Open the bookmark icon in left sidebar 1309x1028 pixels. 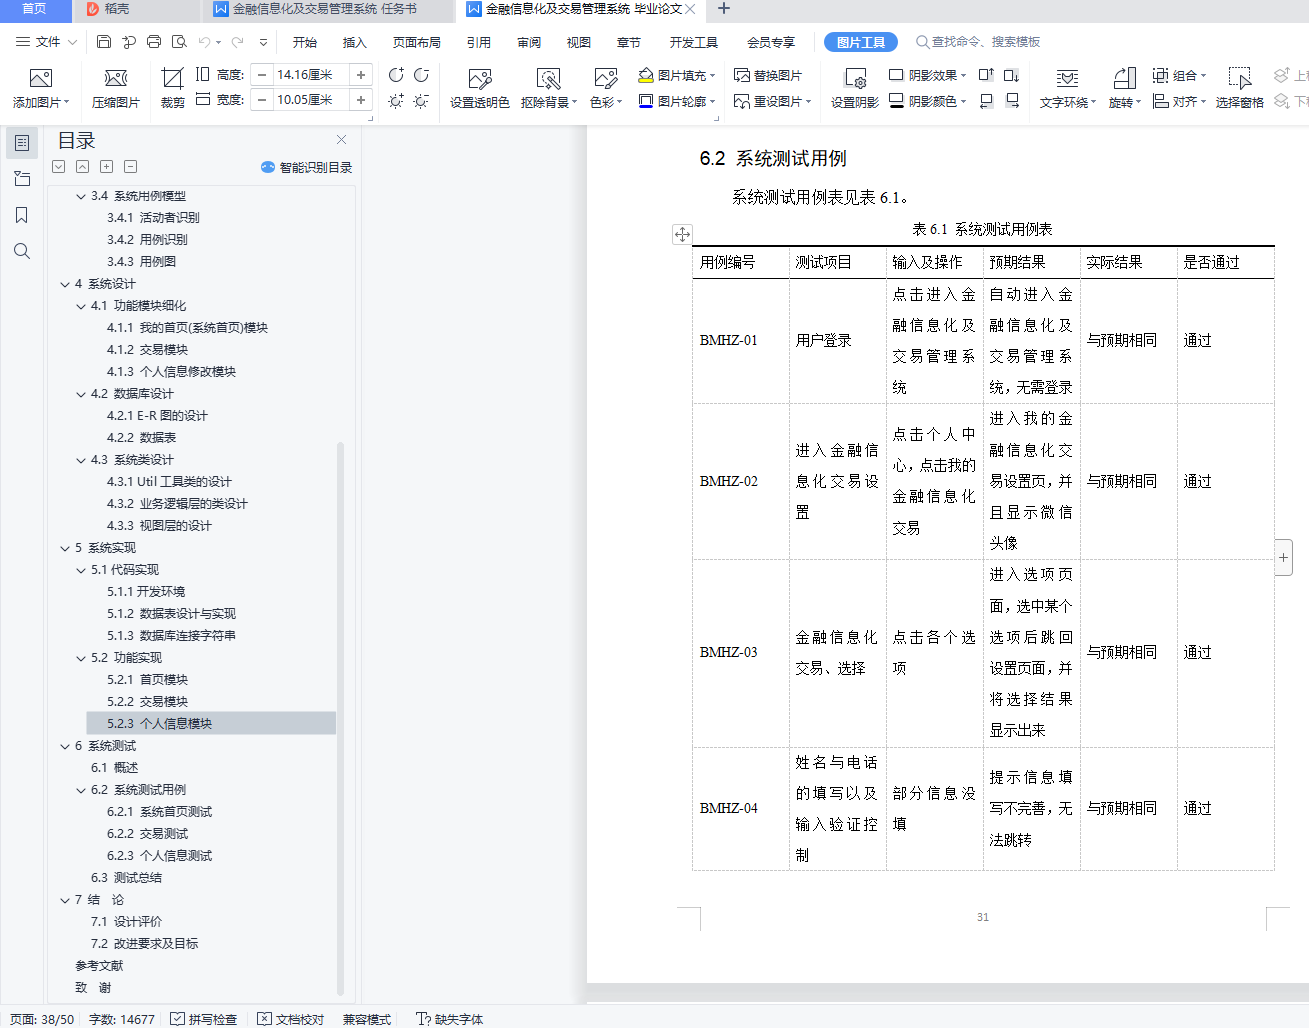point(22,215)
